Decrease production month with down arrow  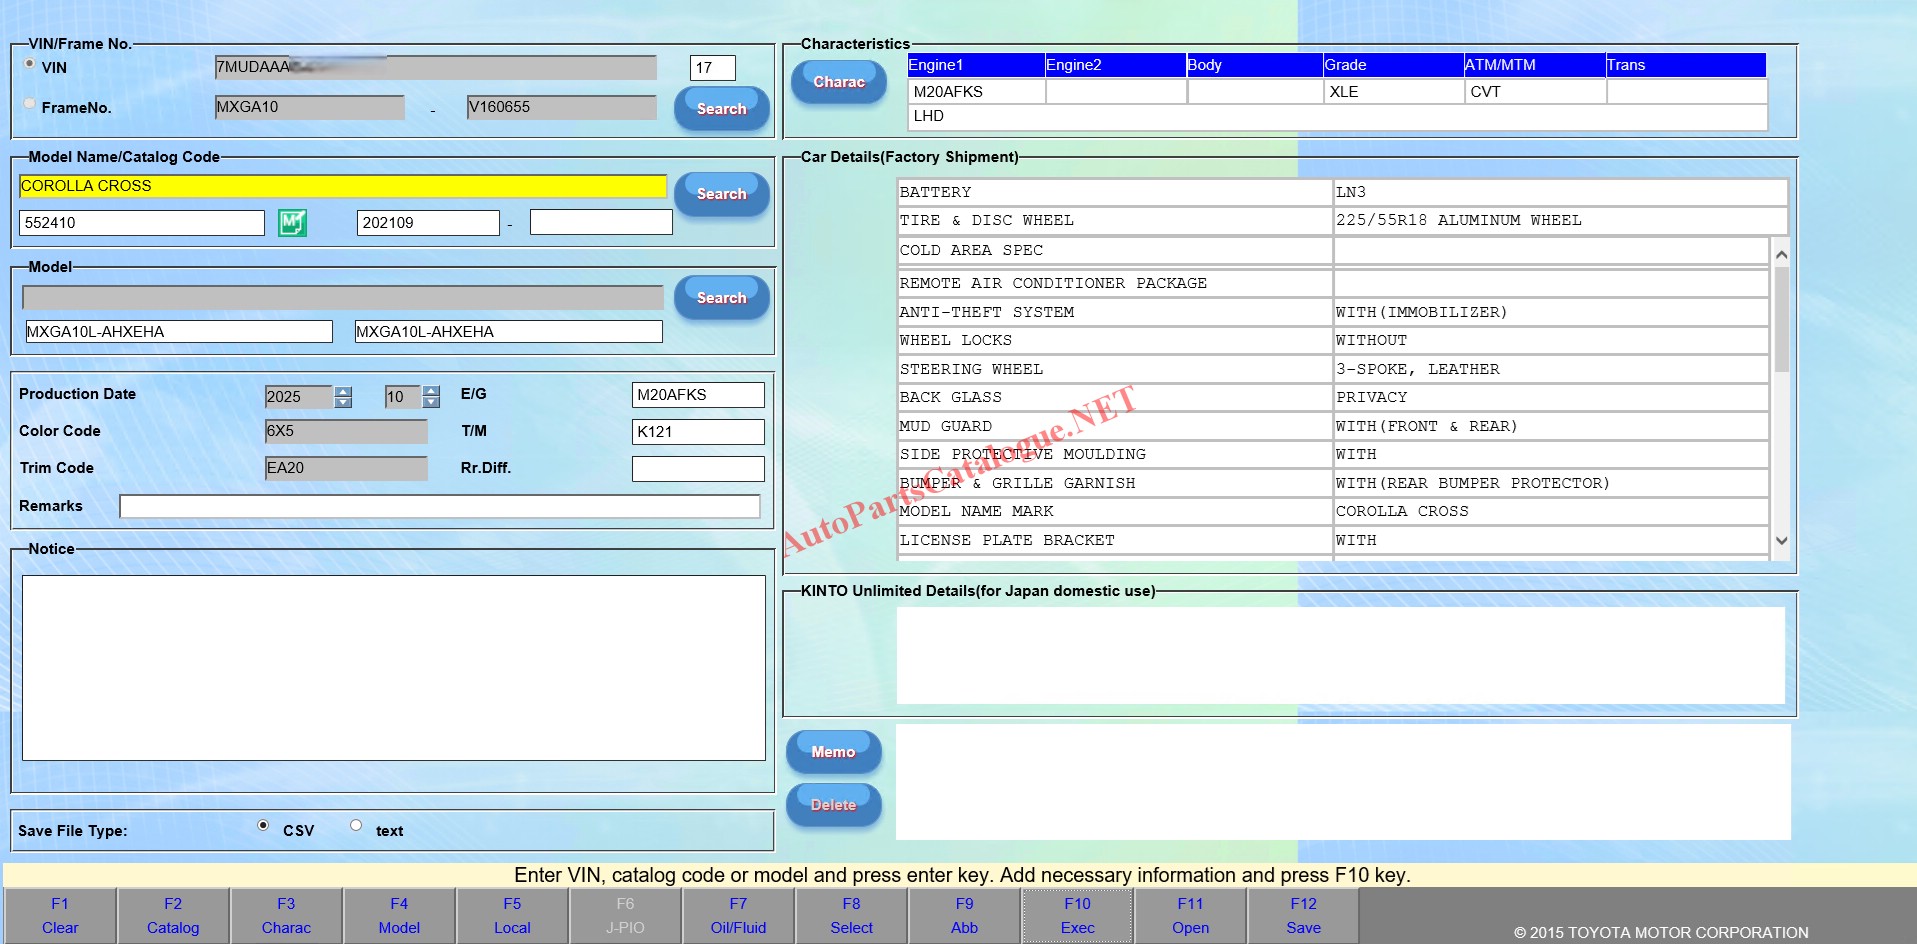click(x=431, y=403)
